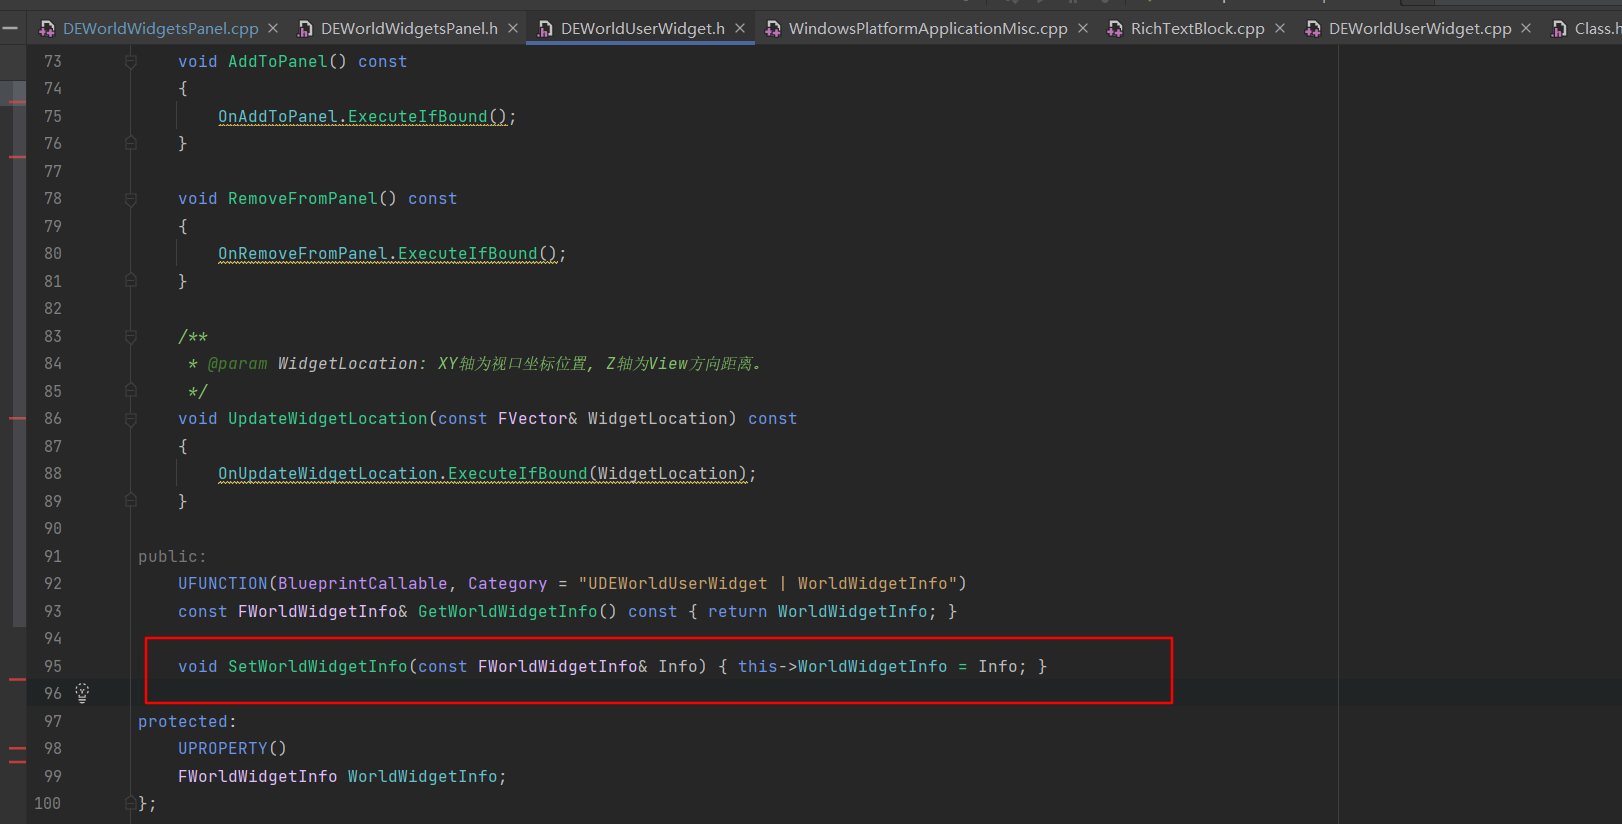Close the DEWorldUserWidget.h tab
This screenshot has height=824, width=1622.
click(x=740, y=29)
